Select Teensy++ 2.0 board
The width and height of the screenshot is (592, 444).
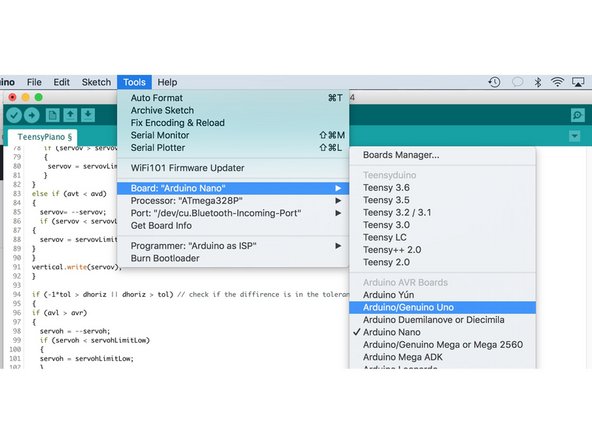[442, 250]
